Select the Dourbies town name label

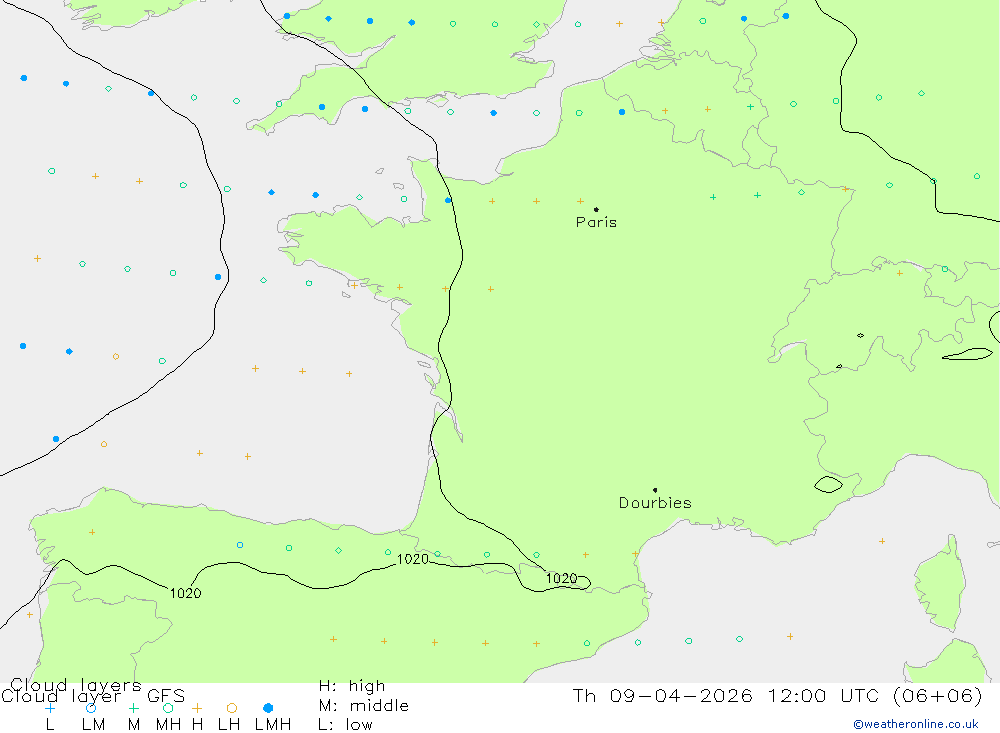tap(655, 503)
